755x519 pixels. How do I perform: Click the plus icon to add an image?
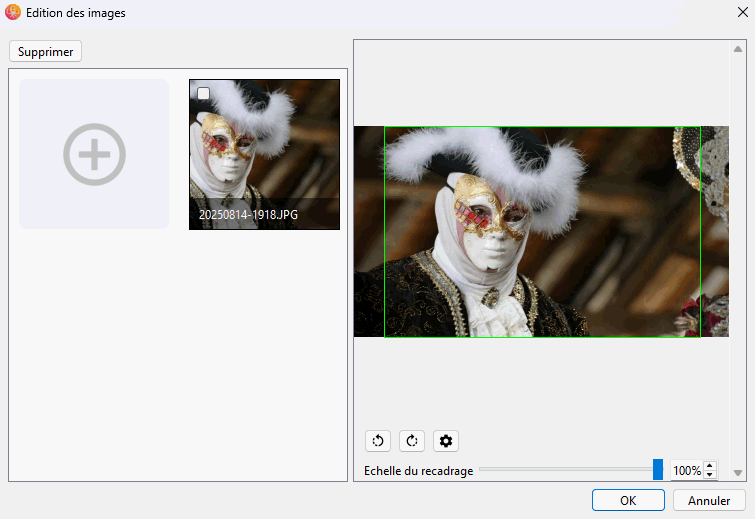[x=94, y=155]
